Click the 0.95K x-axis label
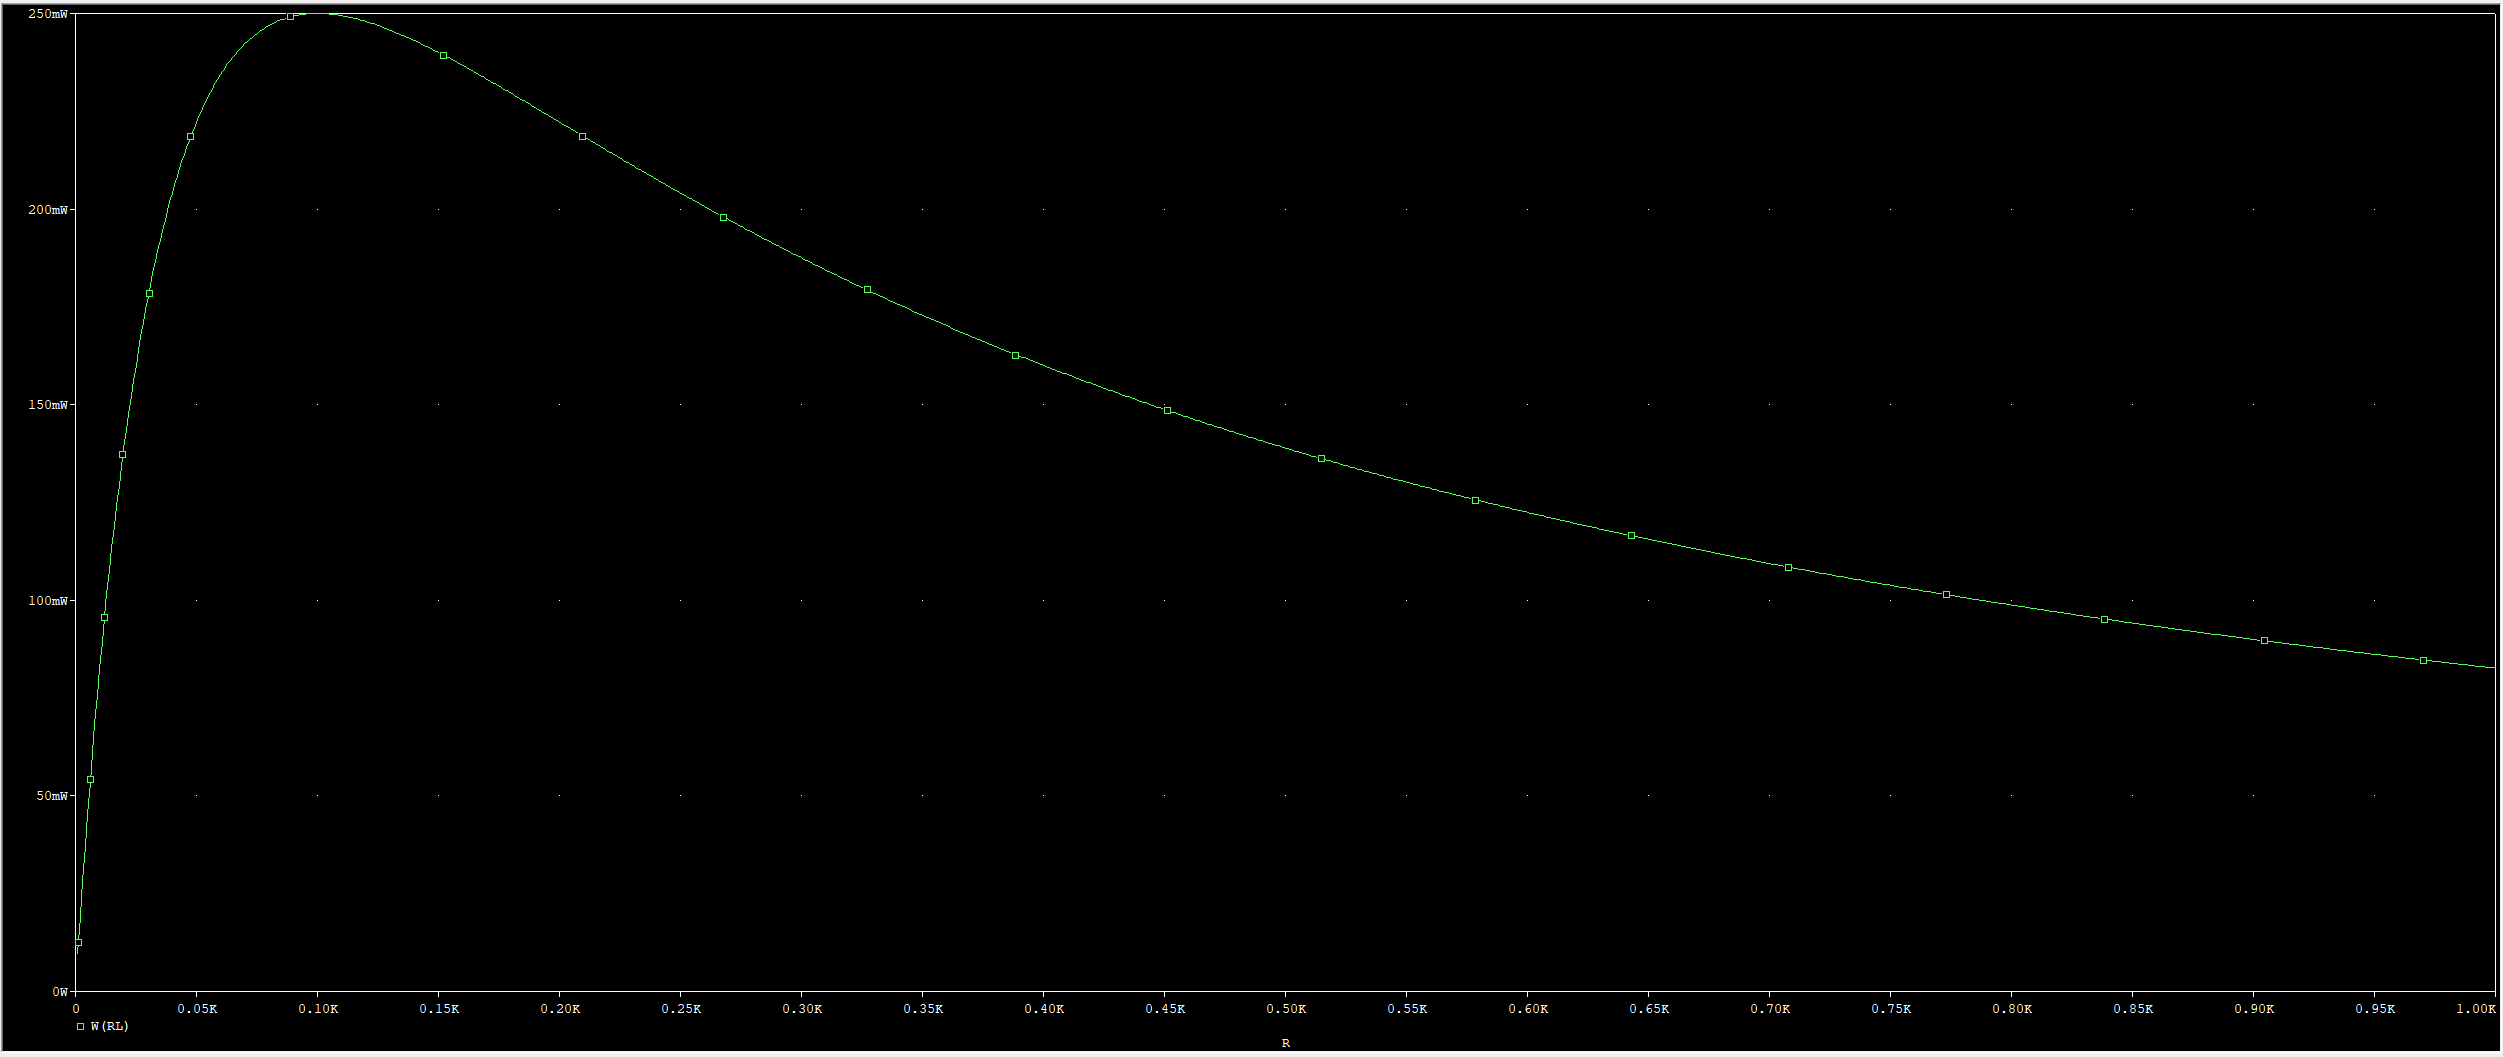This screenshot has width=2503, height=1057. click(x=2375, y=1009)
